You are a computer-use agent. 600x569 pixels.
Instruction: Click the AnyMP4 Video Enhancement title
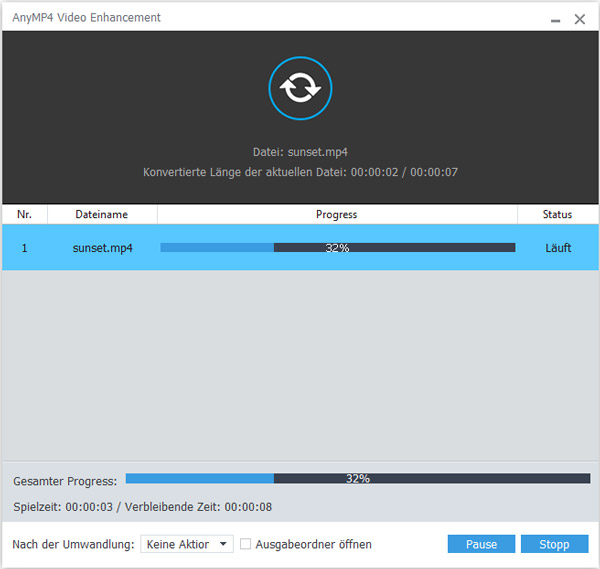86,18
